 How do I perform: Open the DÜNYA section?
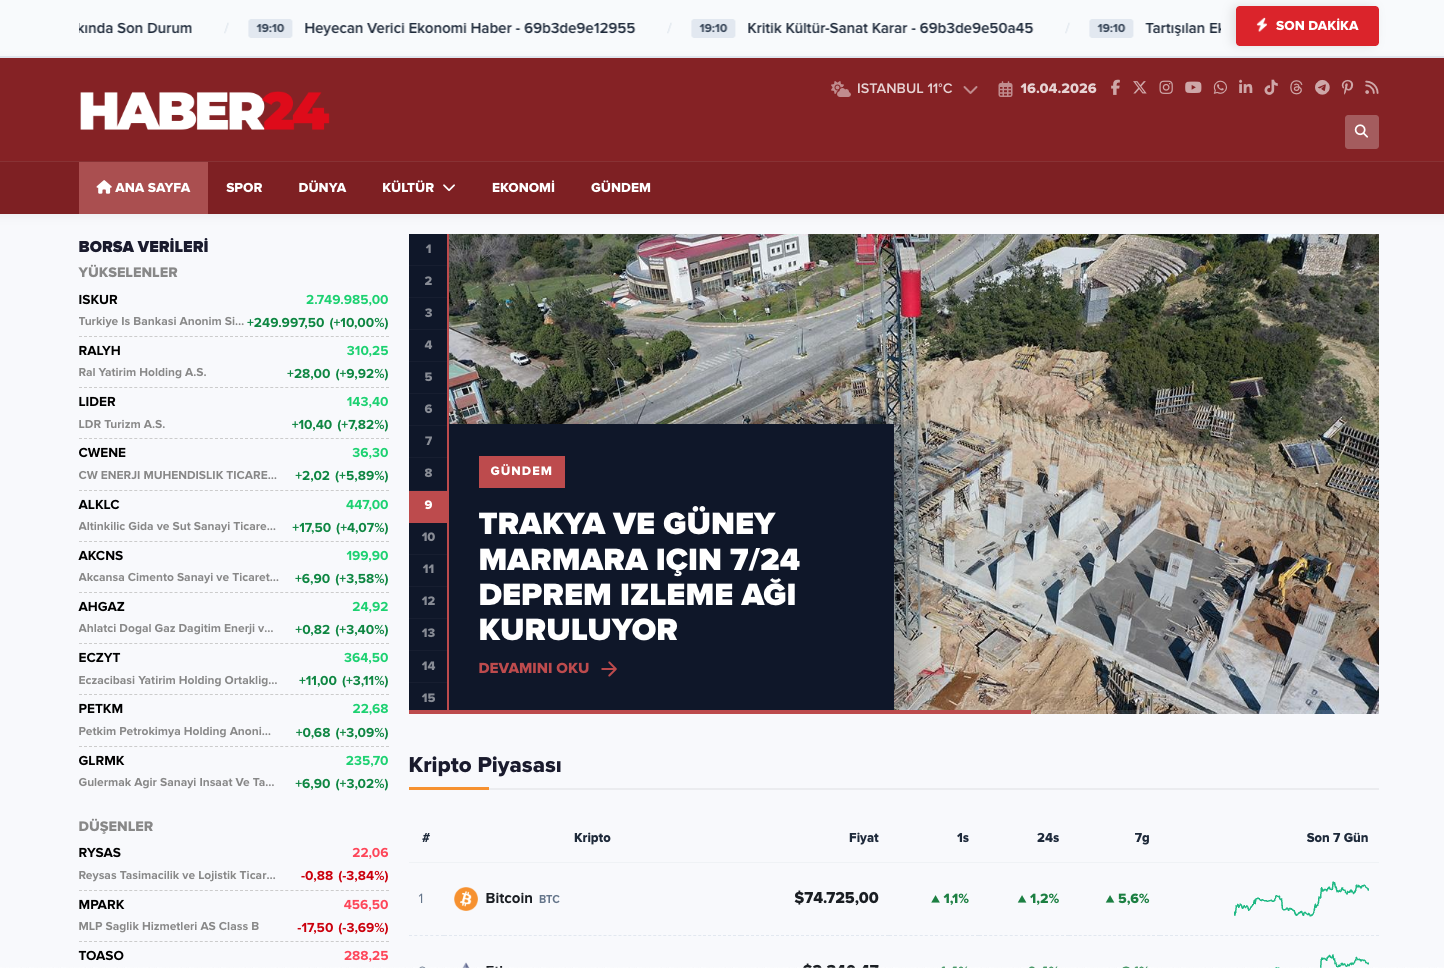click(322, 188)
